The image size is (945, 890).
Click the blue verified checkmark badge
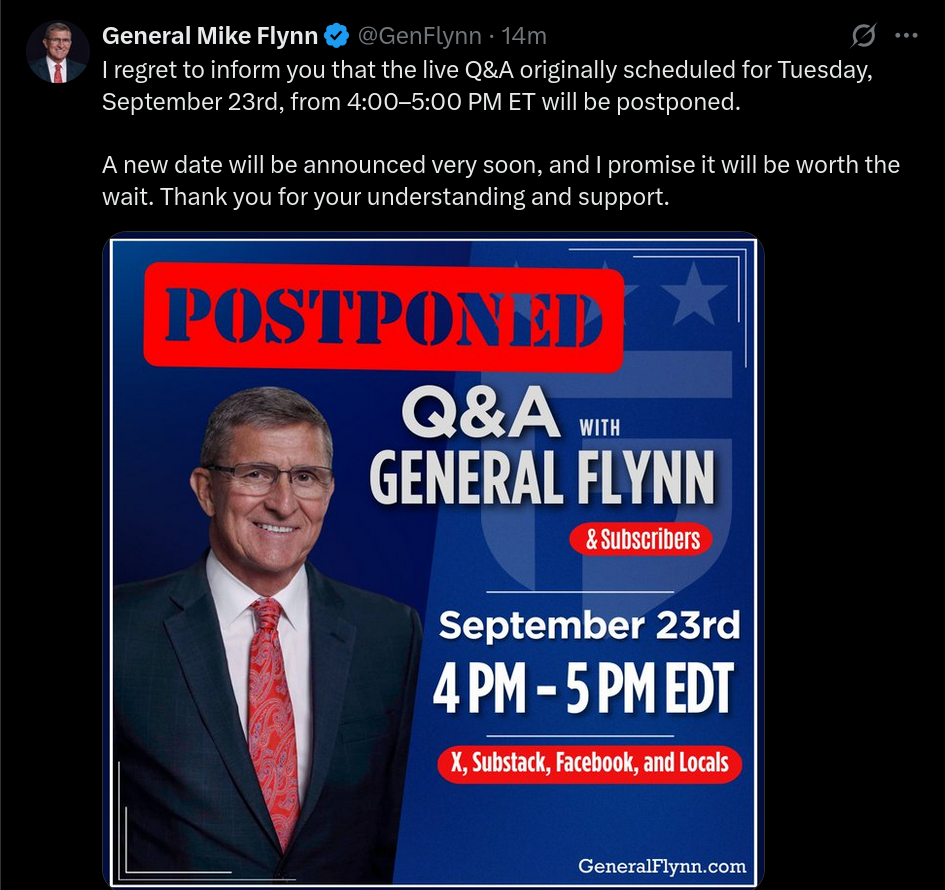point(336,37)
